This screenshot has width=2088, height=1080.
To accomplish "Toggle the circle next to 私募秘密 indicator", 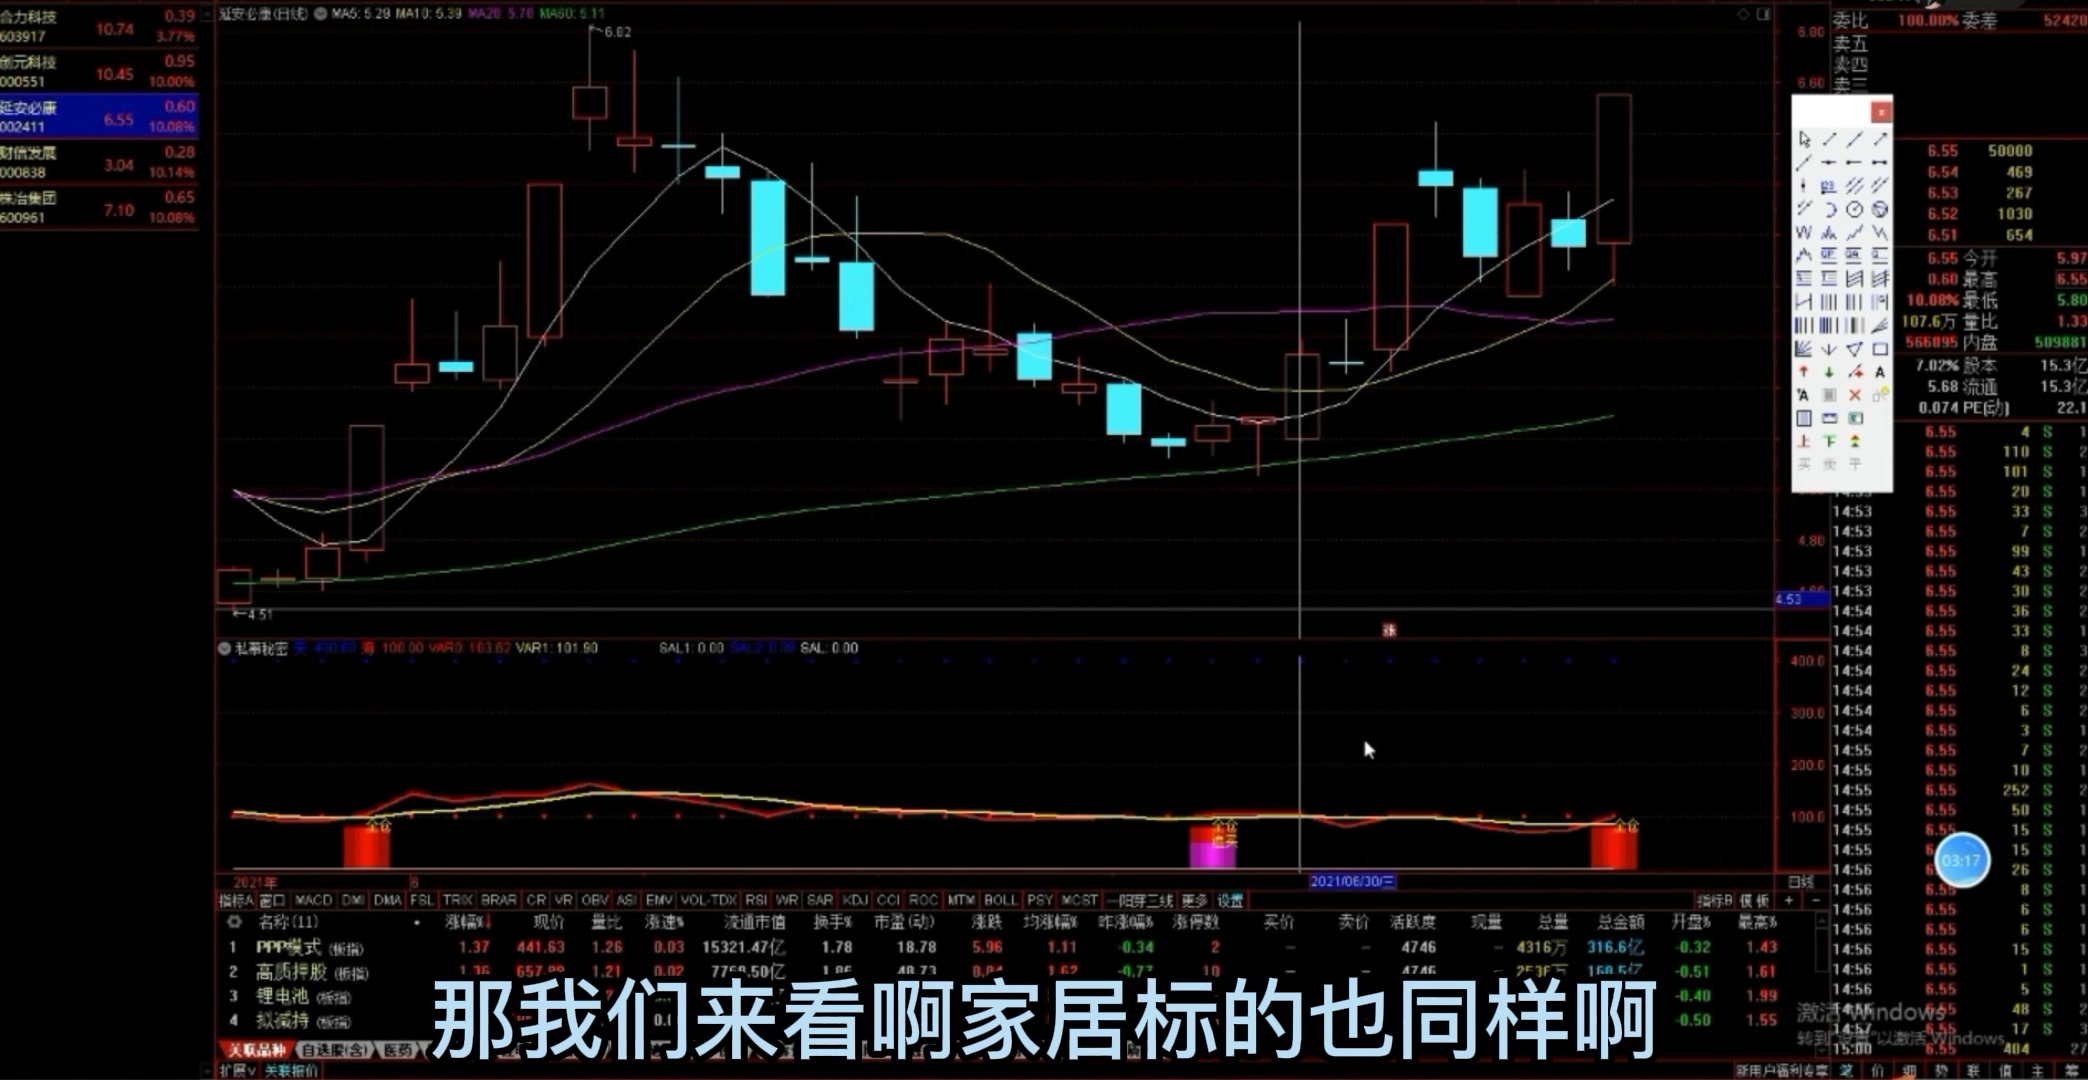I will coord(225,648).
